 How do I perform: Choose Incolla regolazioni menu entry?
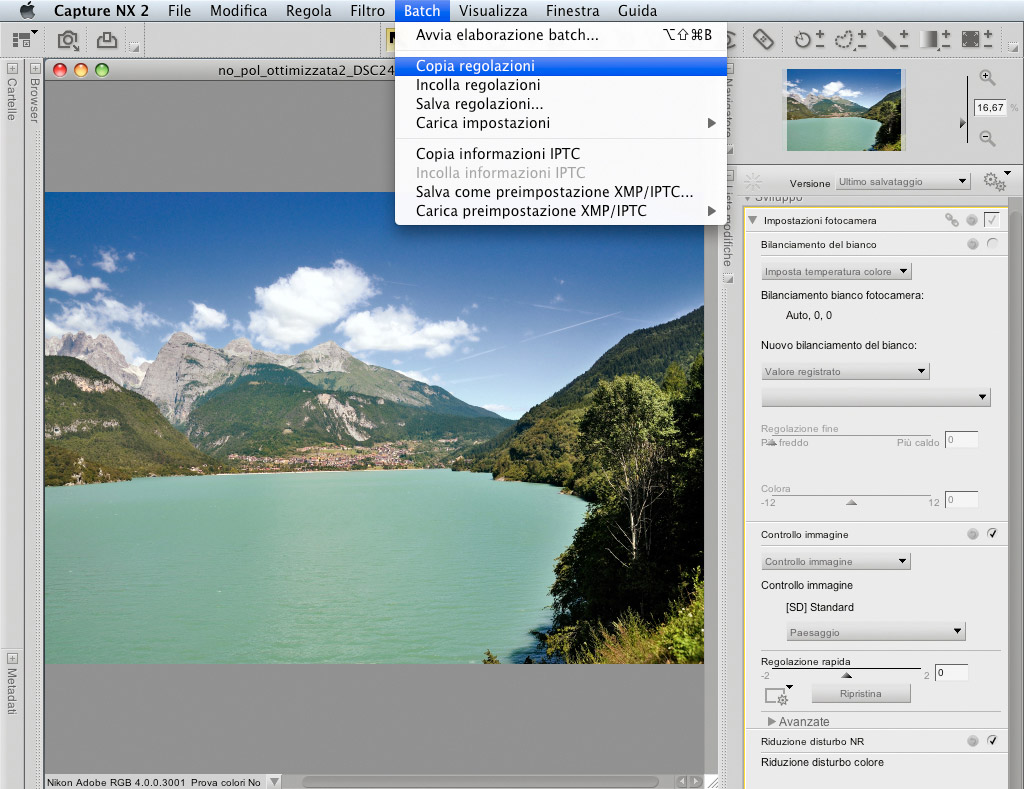click(x=561, y=85)
